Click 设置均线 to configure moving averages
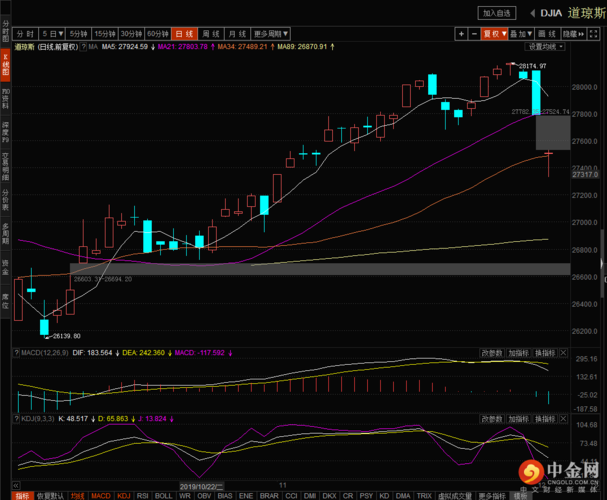Viewport: 607px width, 500px height. click(546, 46)
